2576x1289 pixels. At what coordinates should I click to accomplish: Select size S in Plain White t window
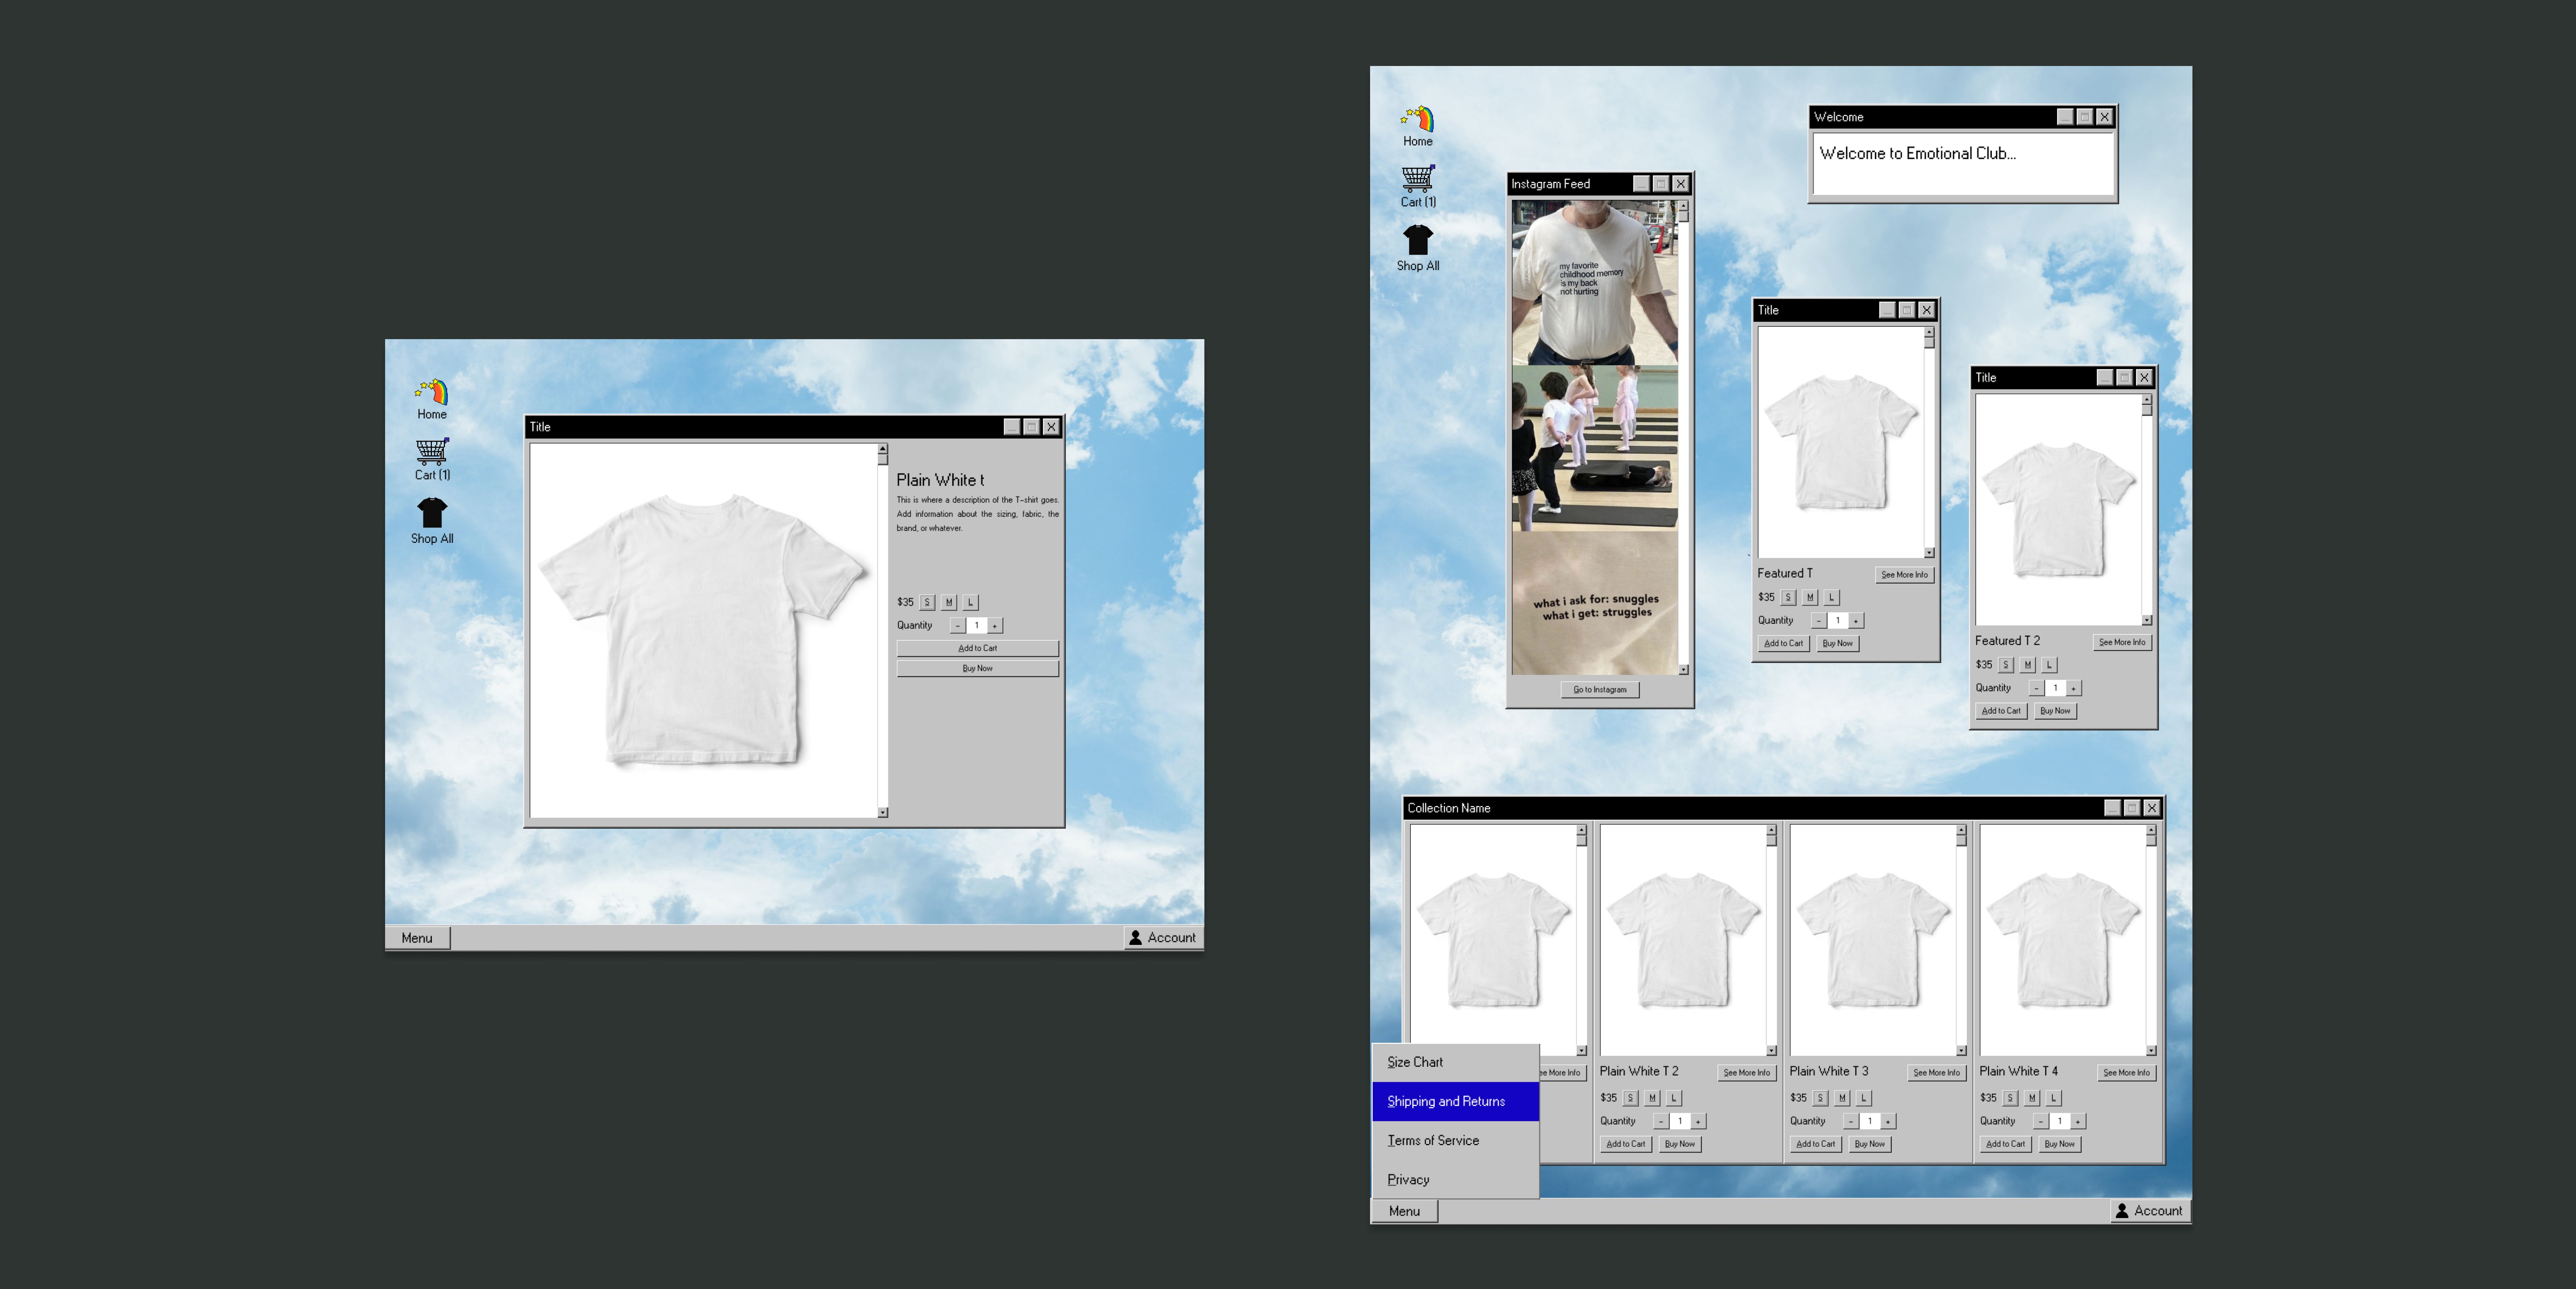[x=927, y=603]
